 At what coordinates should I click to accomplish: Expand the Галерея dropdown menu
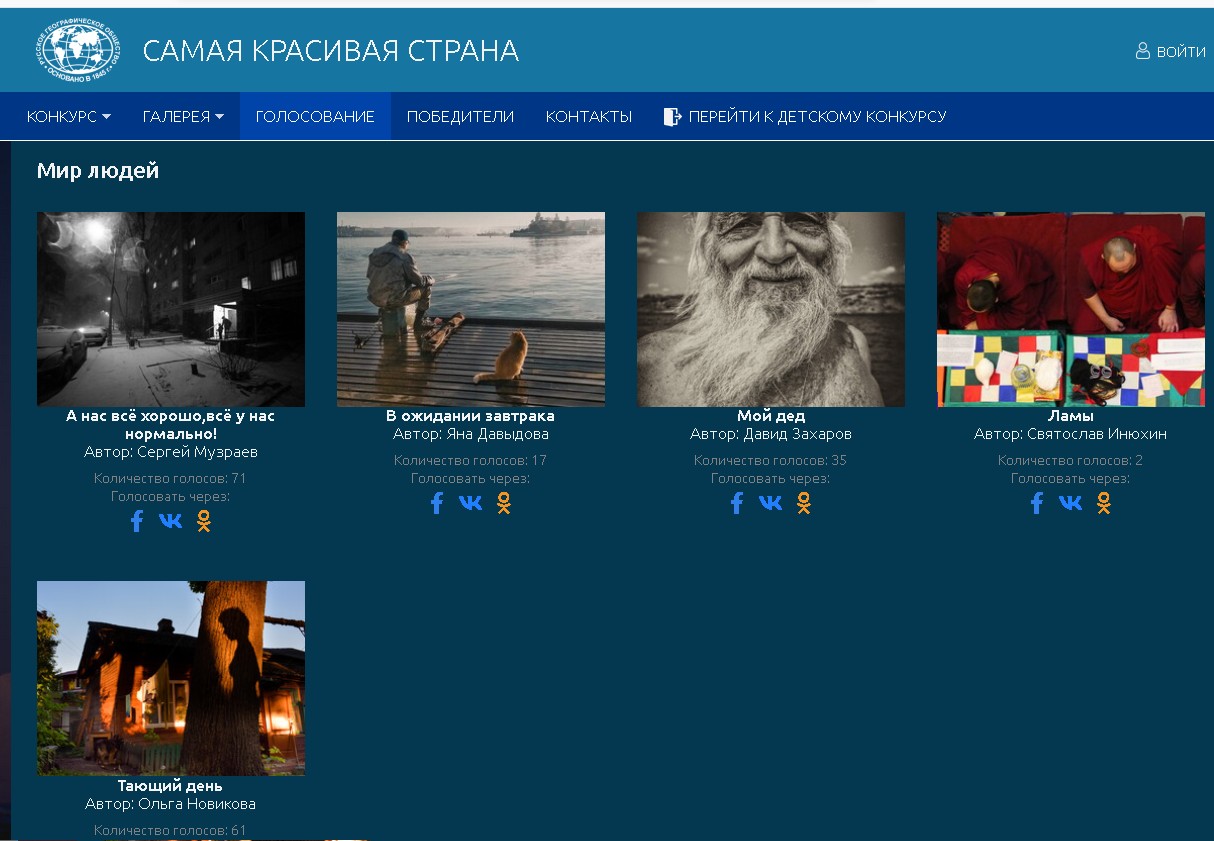183,117
